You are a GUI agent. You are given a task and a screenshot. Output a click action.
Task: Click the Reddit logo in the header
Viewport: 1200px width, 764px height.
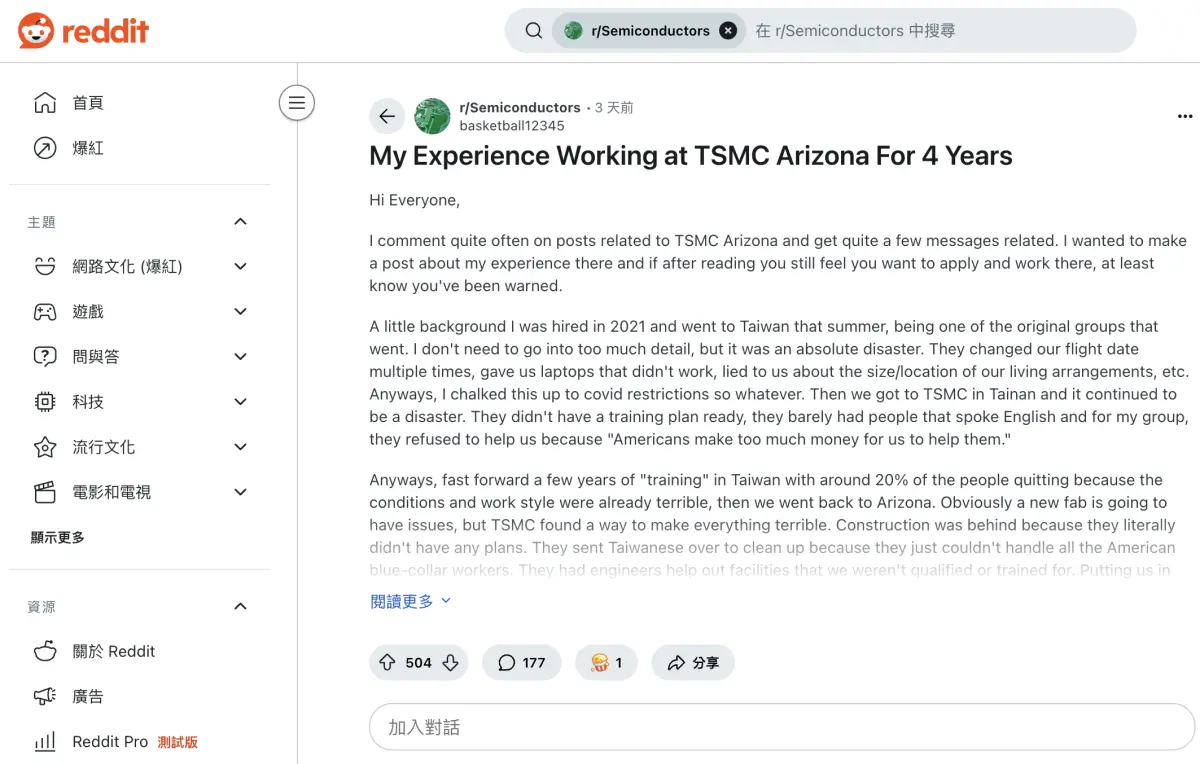(84, 31)
